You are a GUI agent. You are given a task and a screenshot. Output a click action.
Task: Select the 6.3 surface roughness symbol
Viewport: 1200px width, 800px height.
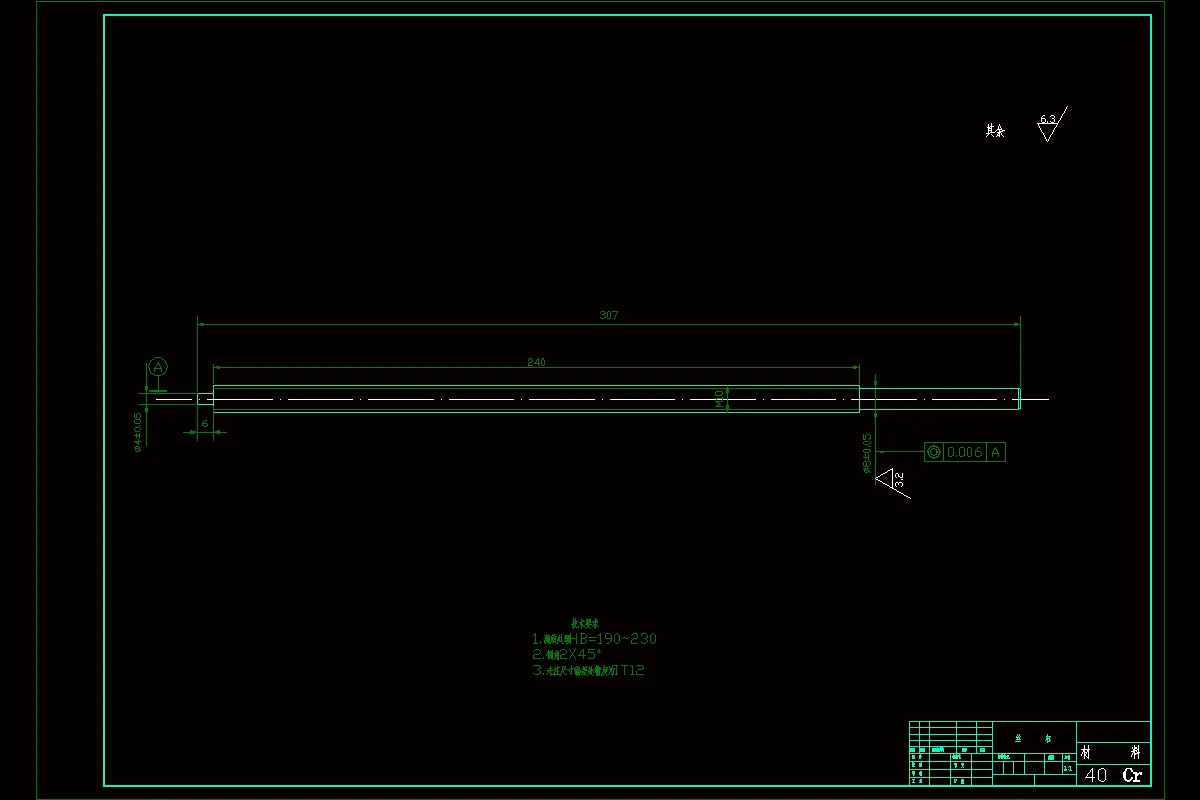point(1051,124)
